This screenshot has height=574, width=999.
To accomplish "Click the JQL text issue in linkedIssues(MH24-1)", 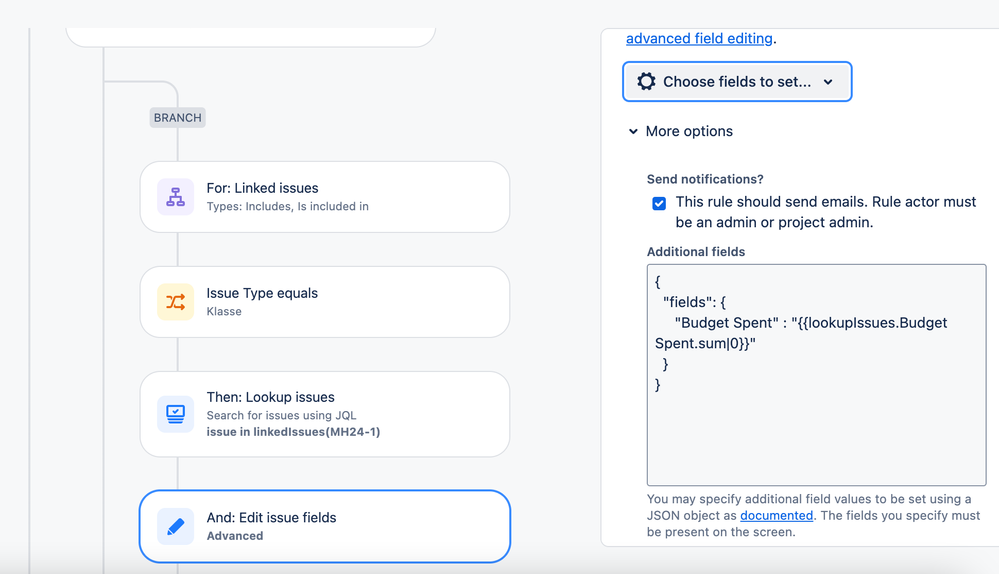I will tap(293, 432).
